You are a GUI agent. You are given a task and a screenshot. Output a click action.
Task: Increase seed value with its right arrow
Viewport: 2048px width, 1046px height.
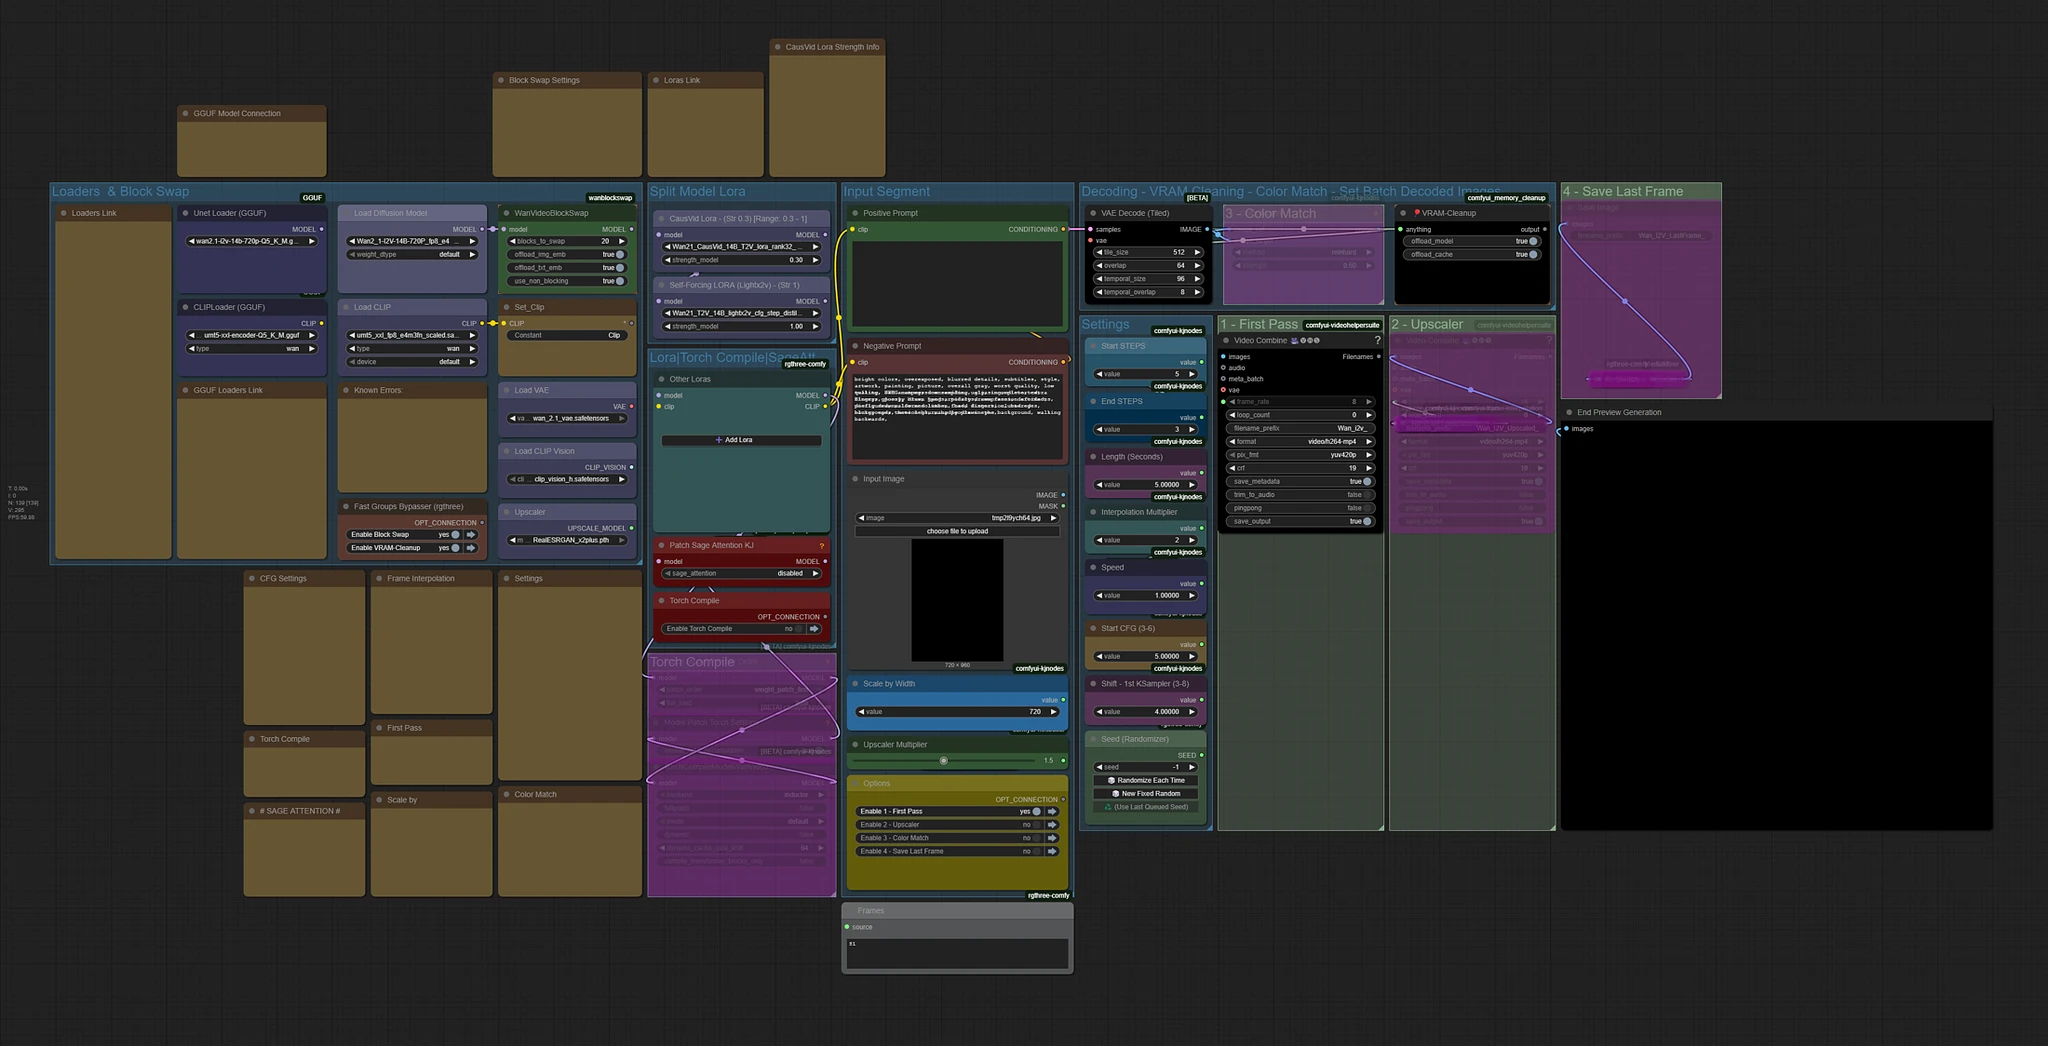point(1191,767)
